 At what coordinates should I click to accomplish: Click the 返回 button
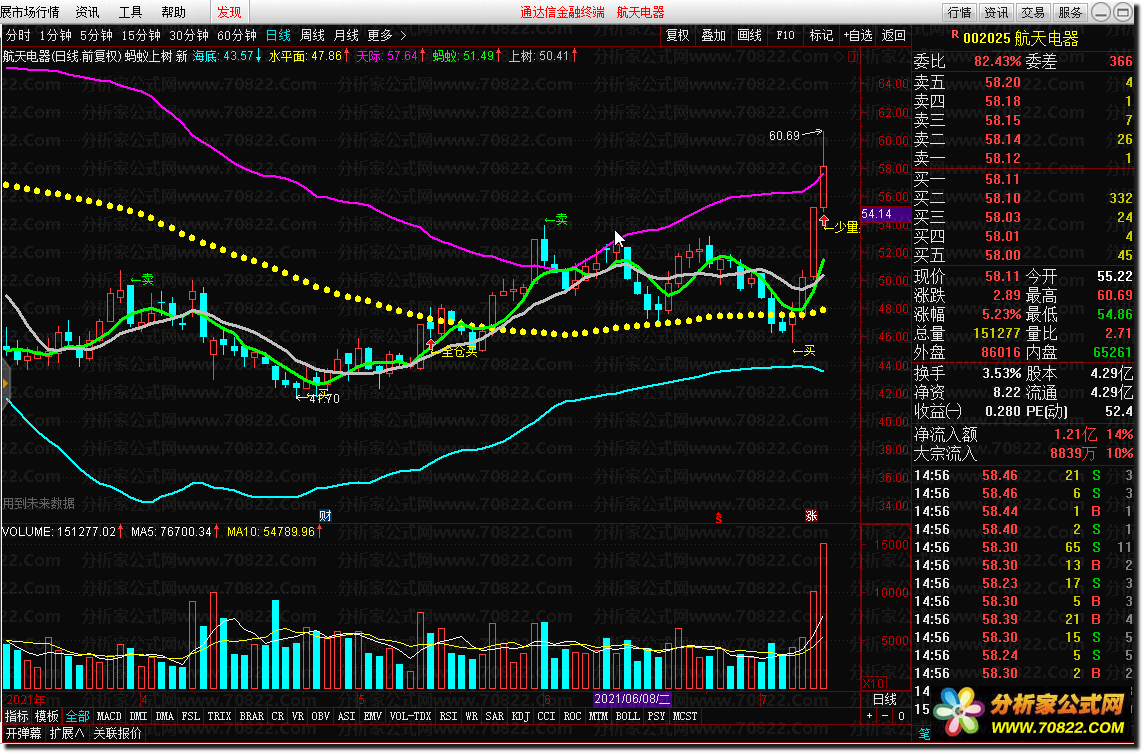coord(894,35)
